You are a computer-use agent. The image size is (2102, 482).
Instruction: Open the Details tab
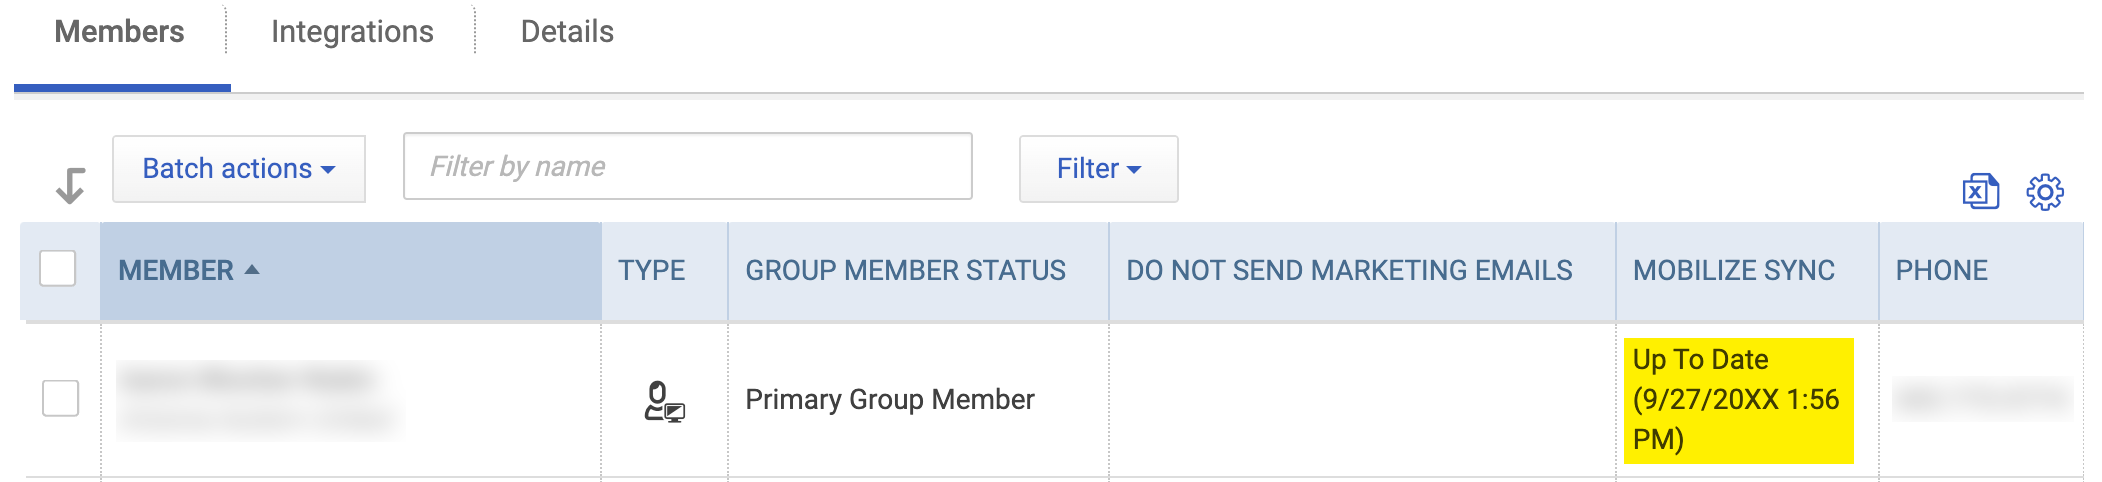pyautogui.click(x=567, y=32)
